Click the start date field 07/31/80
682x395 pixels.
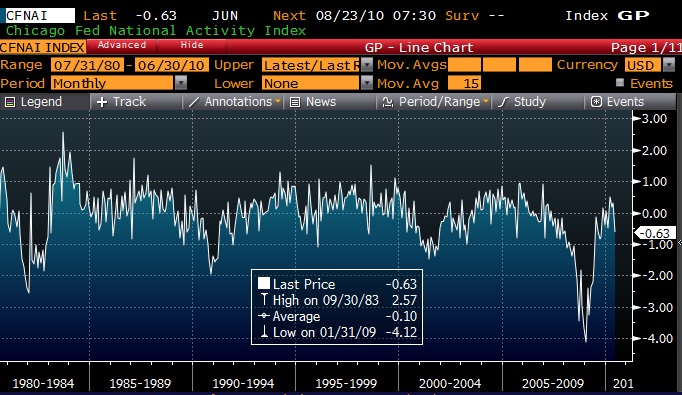pos(87,65)
